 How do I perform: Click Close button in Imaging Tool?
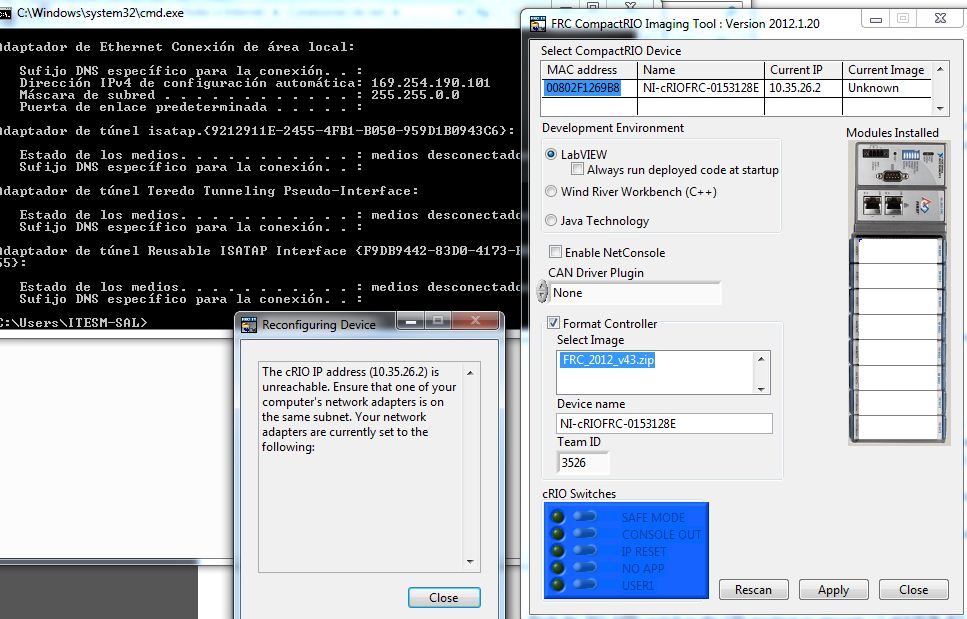tap(913, 589)
